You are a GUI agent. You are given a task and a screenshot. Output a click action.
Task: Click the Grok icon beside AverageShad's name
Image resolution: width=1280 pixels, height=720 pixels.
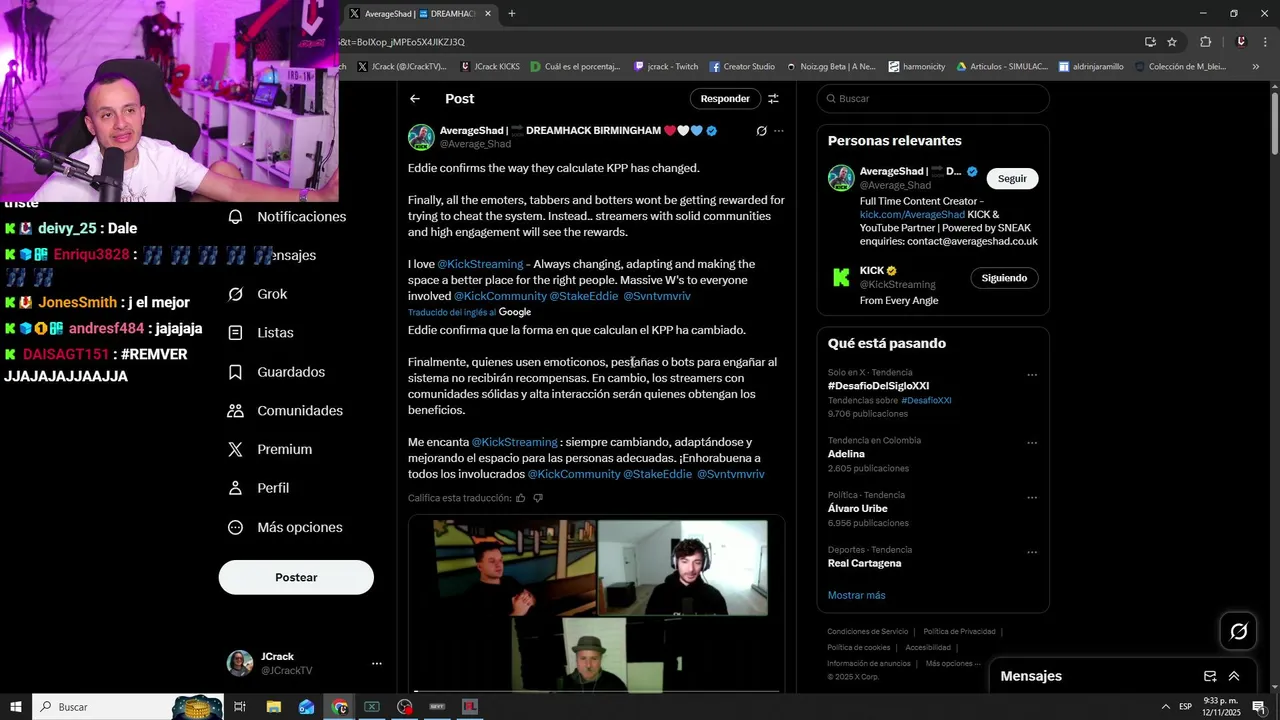click(x=761, y=131)
